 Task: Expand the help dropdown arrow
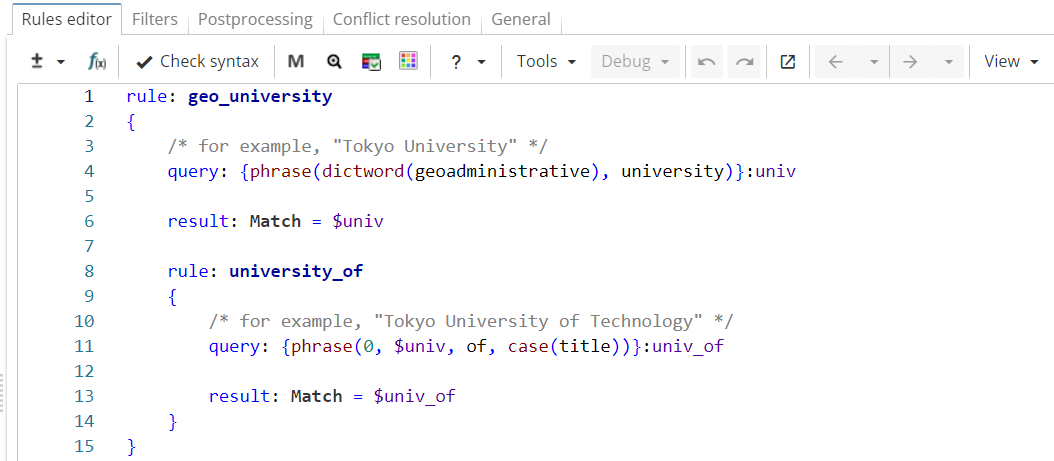pyautogui.click(x=481, y=62)
